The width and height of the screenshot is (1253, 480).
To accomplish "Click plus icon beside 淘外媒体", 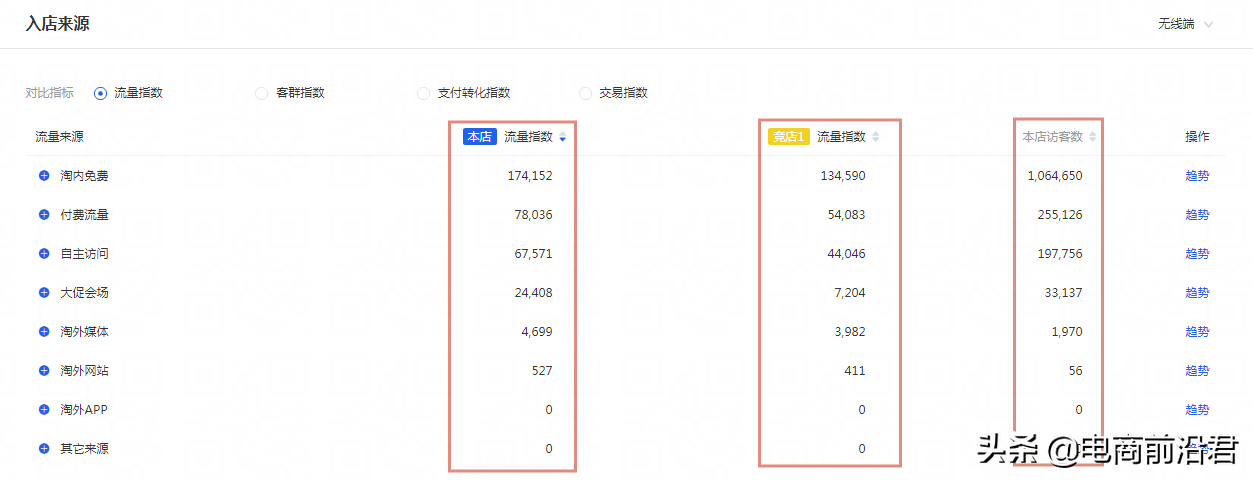I will tap(44, 332).
